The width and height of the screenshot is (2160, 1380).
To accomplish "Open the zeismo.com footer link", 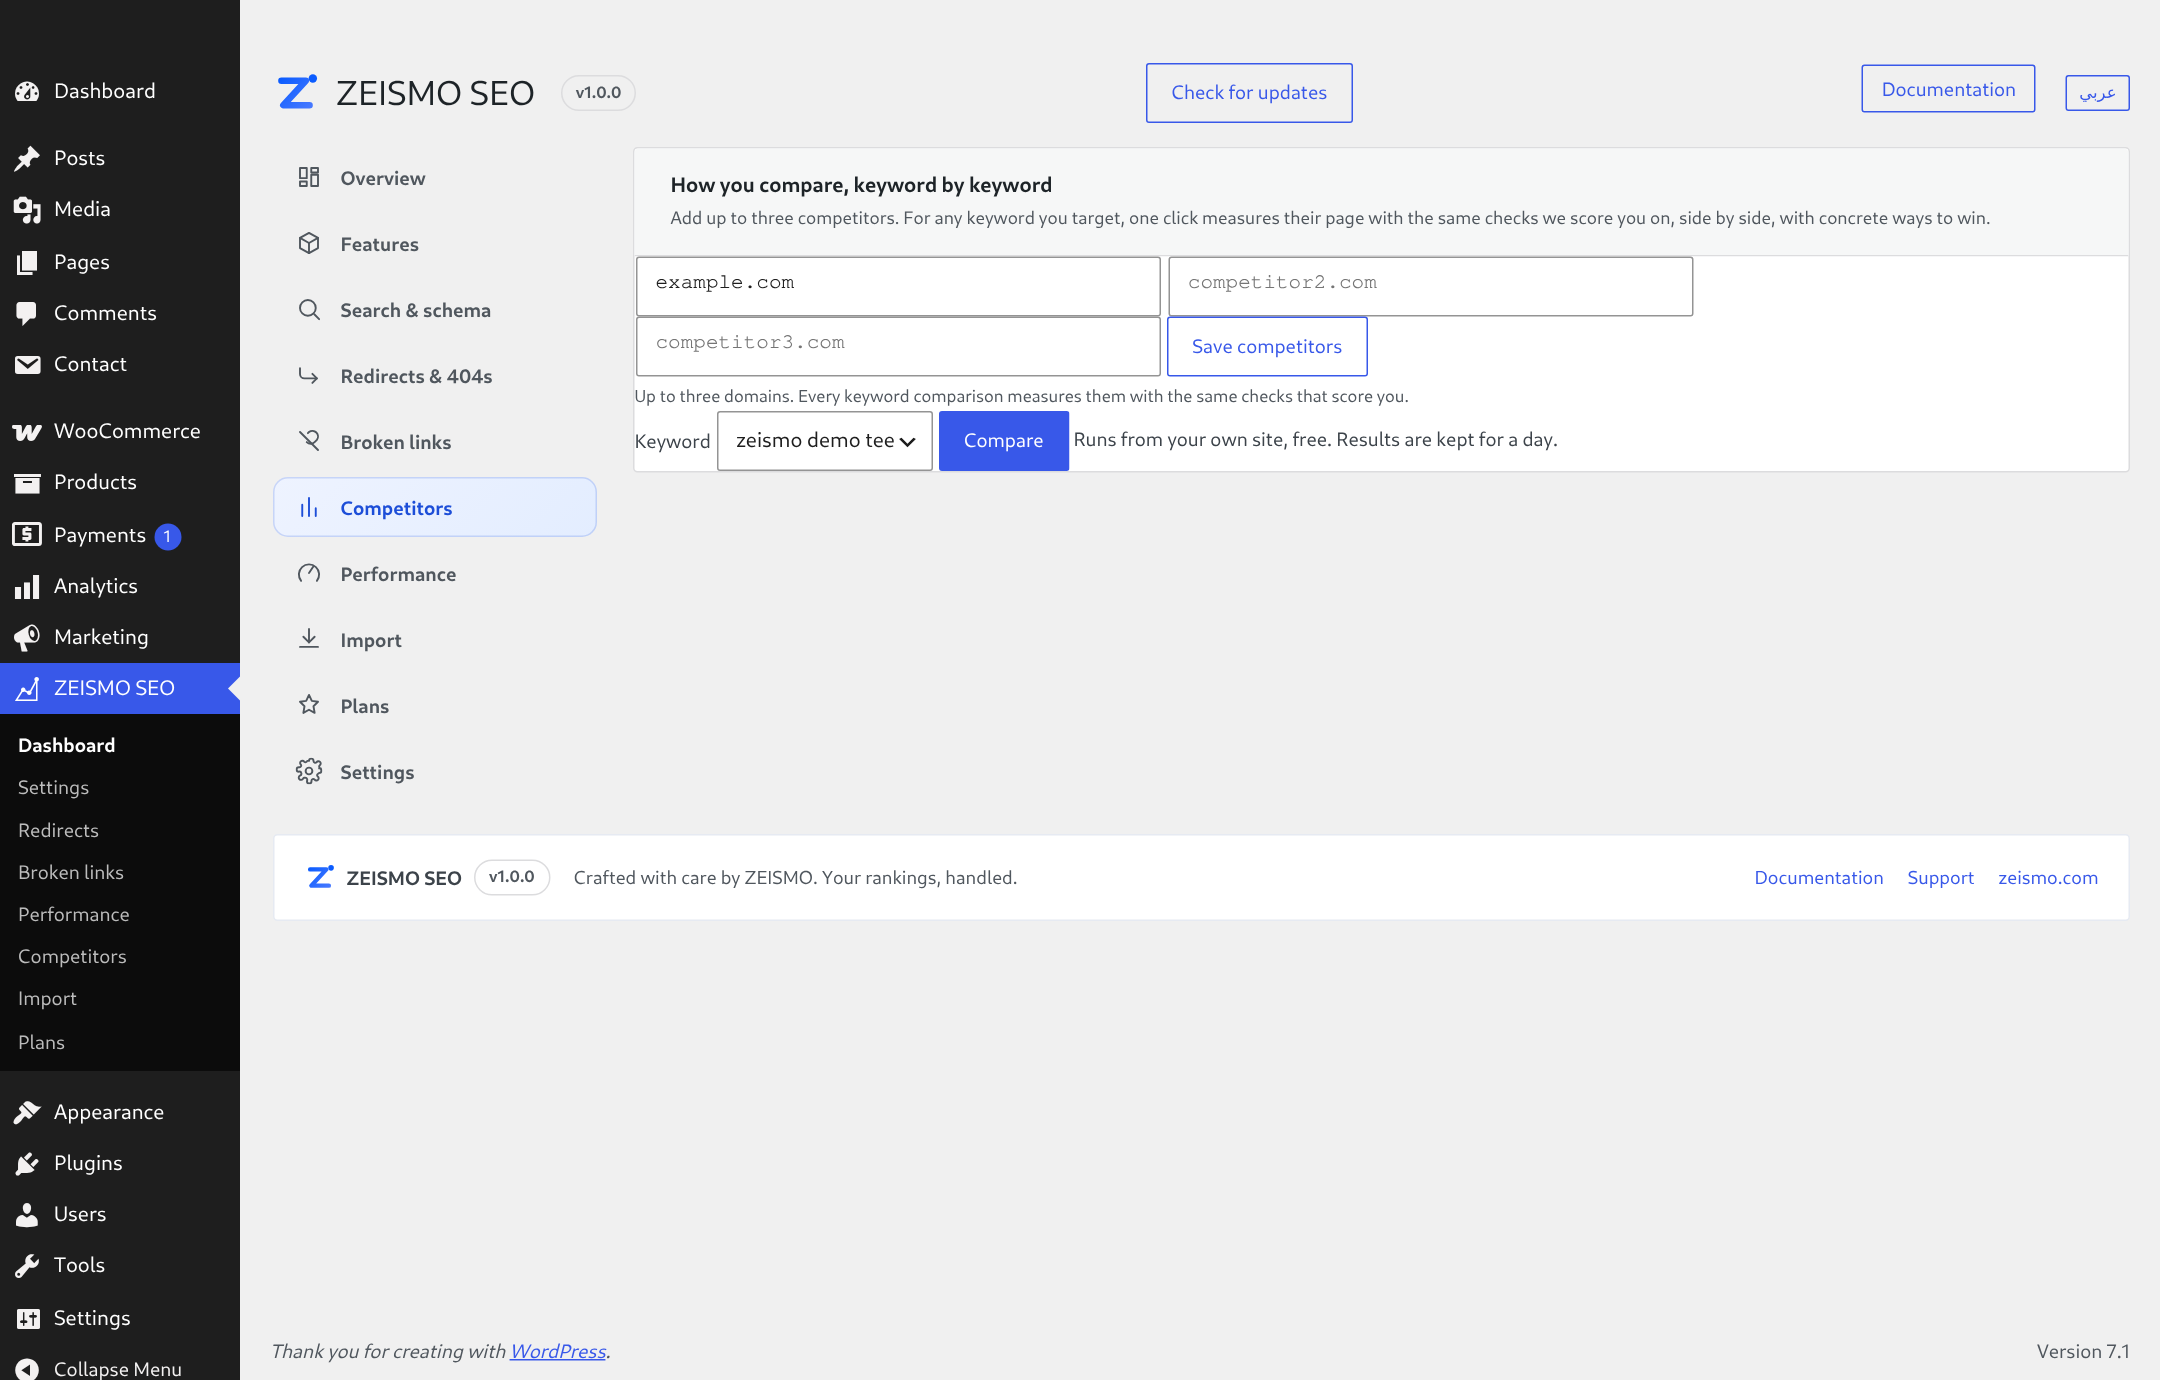I will click(2048, 877).
